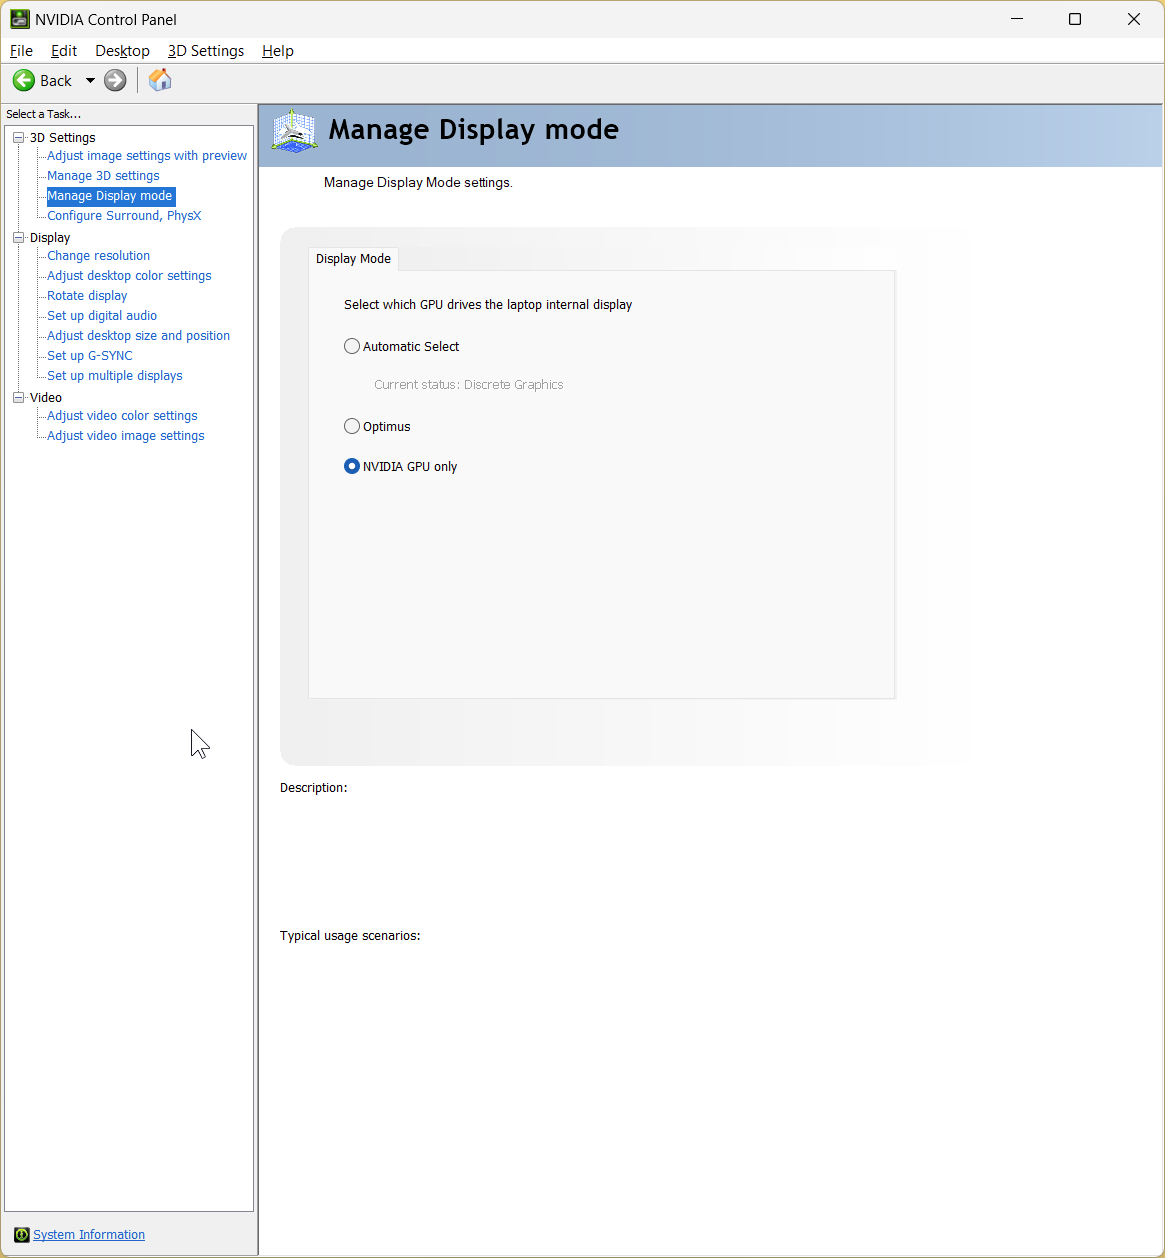The height and width of the screenshot is (1258, 1165).
Task: Open Configure Surround, PhysX page
Action: [124, 216]
